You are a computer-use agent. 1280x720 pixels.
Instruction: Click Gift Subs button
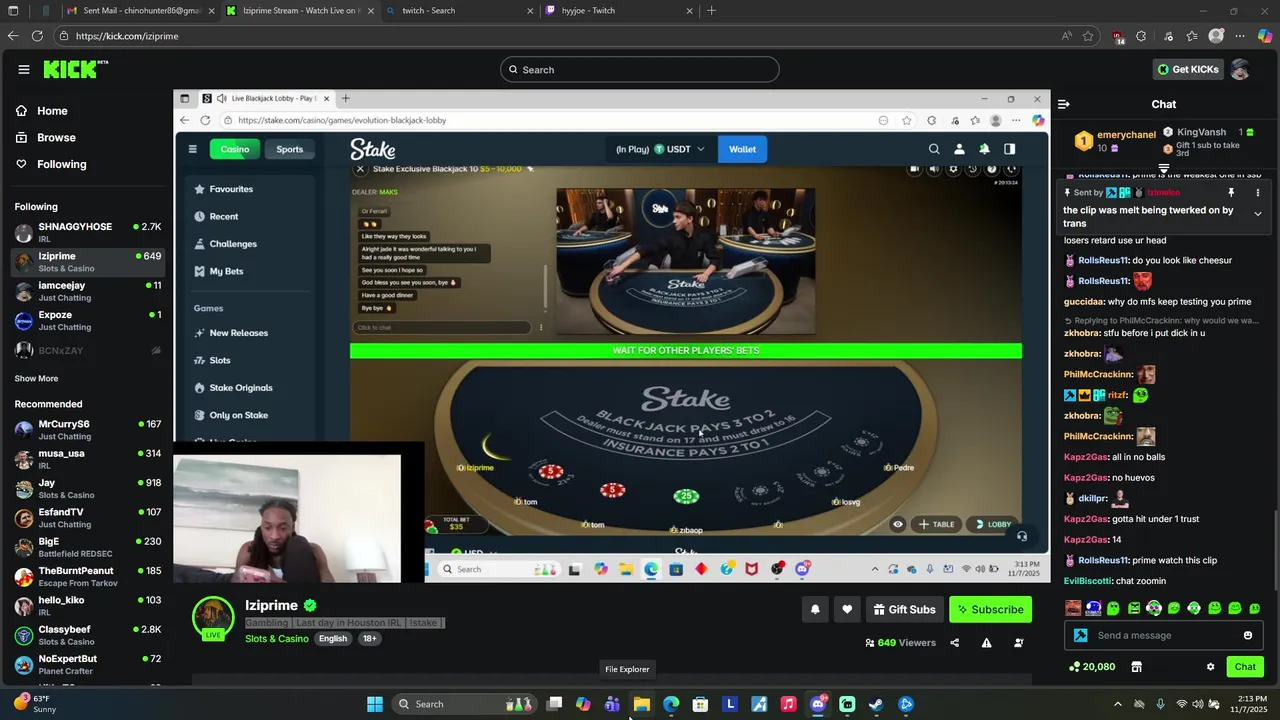click(x=904, y=609)
